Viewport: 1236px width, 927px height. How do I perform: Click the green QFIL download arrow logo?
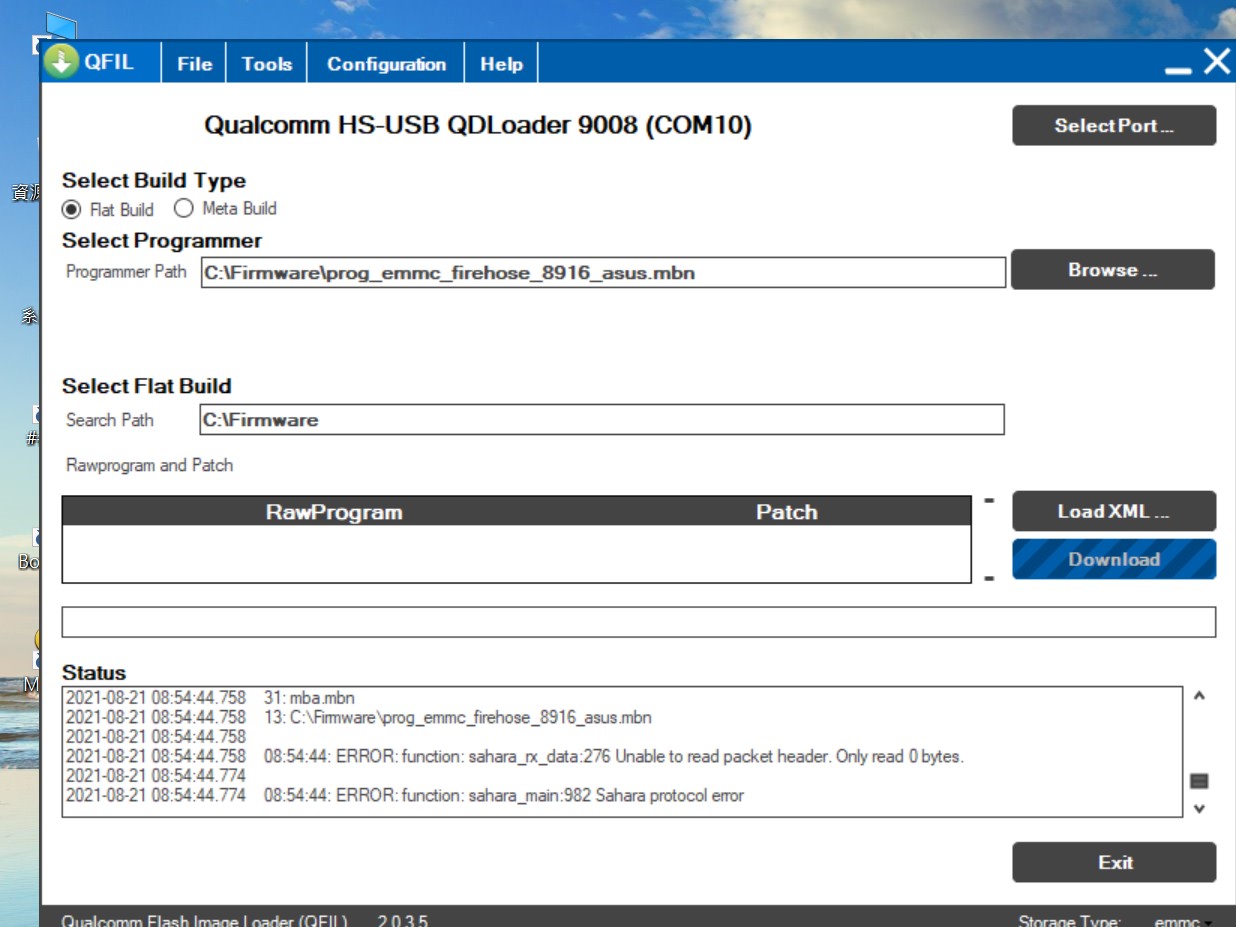pos(61,62)
